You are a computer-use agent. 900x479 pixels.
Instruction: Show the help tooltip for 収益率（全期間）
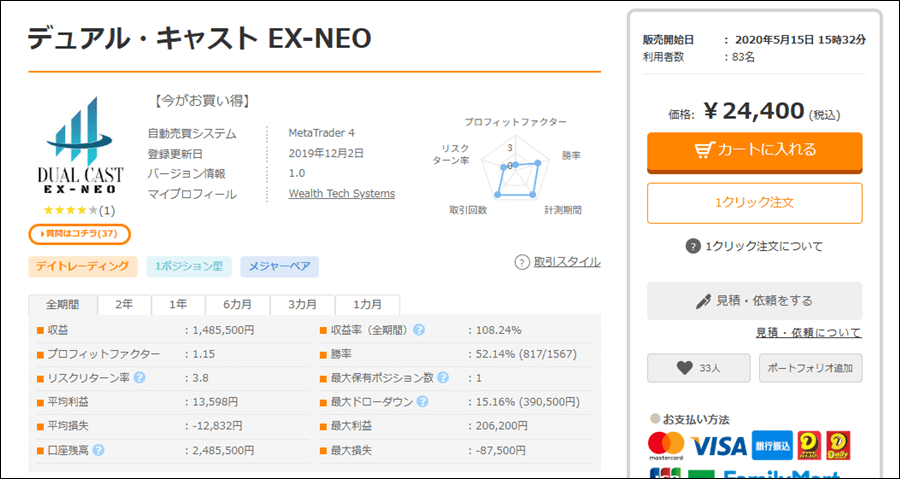pyautogui.click(x=419, y=330)
